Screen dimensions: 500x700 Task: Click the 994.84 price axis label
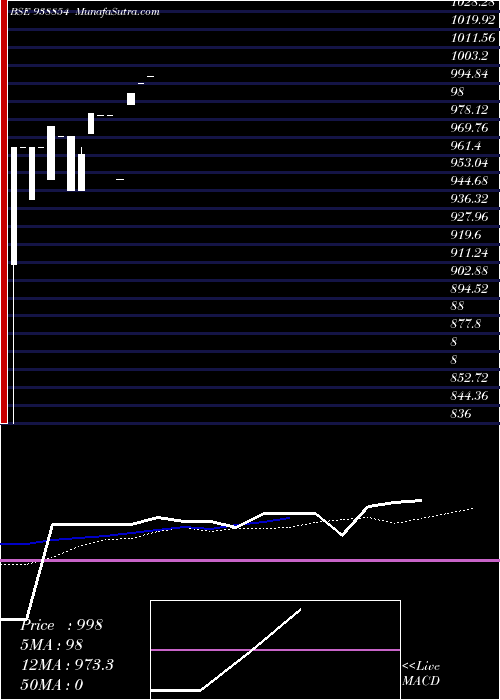470,74
